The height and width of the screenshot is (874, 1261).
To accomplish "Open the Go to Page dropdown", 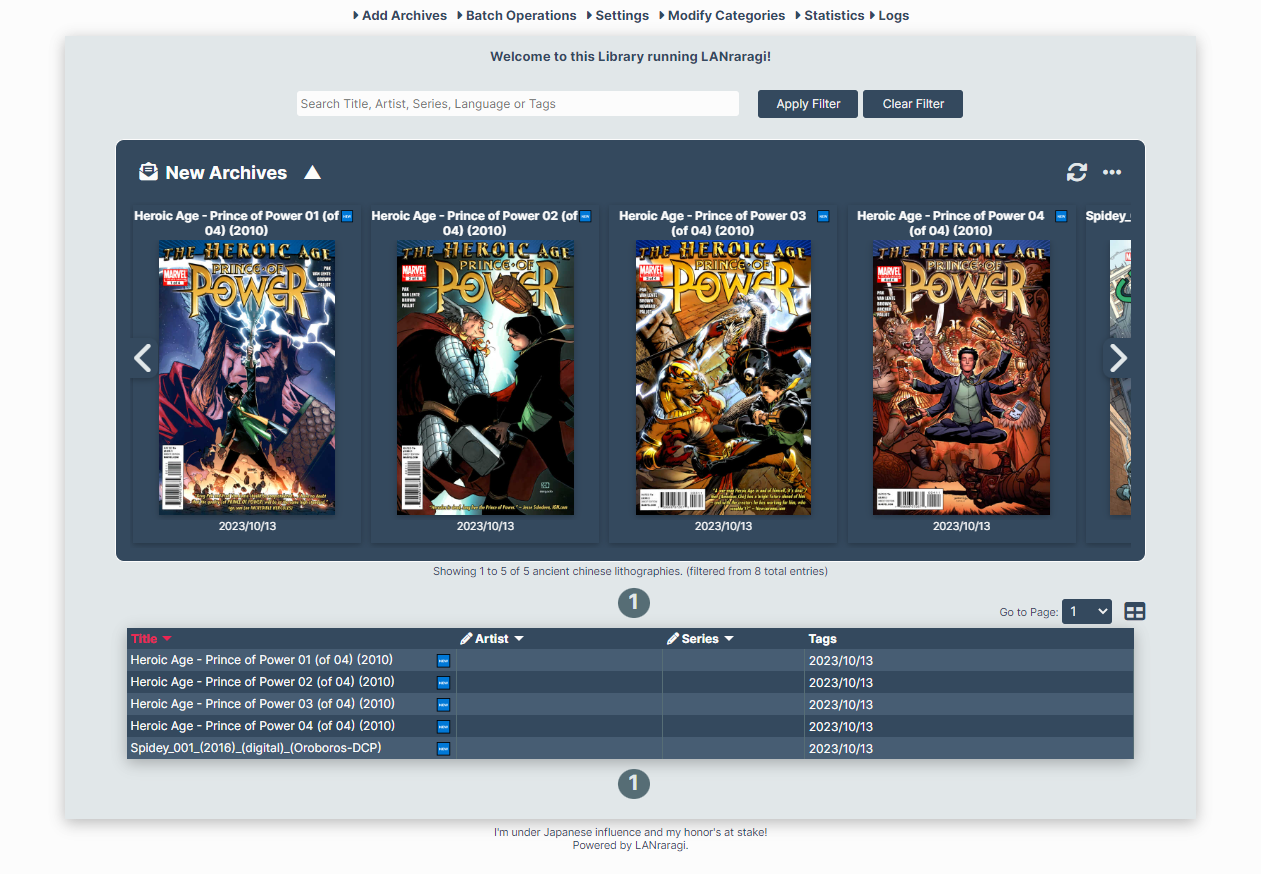I will (1087, 611).
